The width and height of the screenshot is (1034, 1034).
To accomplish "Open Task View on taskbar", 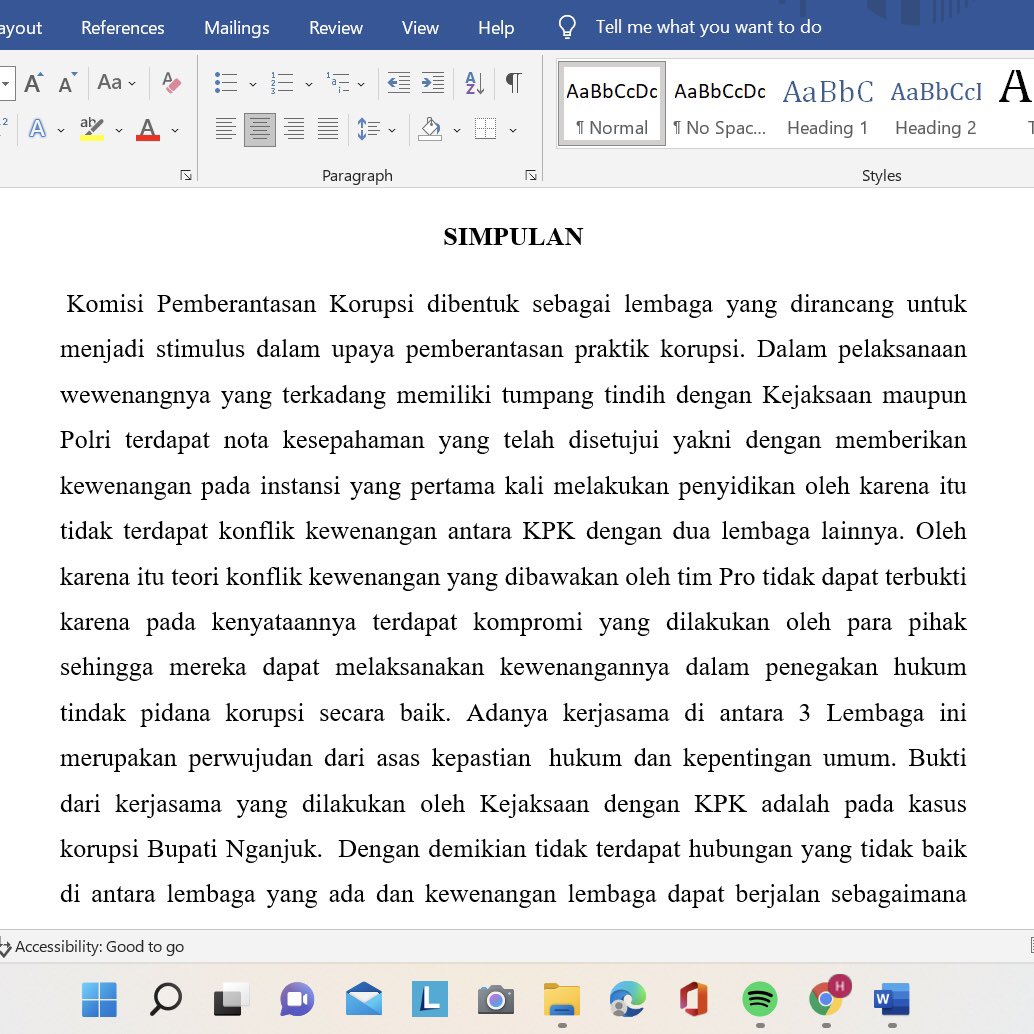I will [231, 999].
